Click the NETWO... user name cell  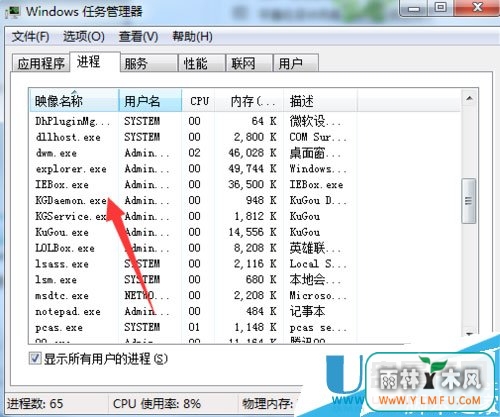(x=147, y=296)
